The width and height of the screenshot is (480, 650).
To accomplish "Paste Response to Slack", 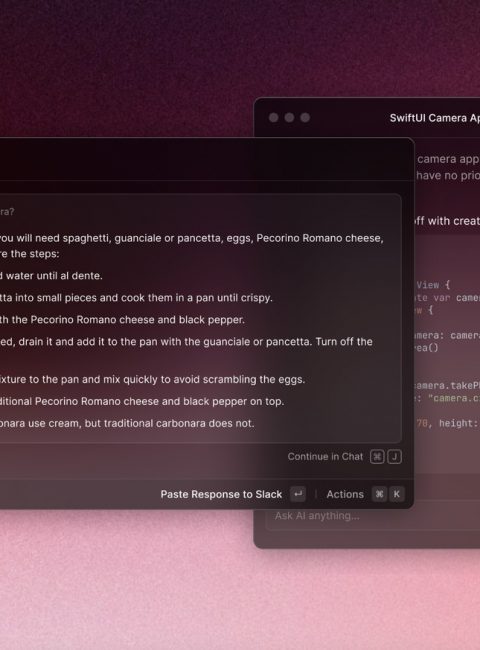I will pyautogui.click(x=221, y=494).
